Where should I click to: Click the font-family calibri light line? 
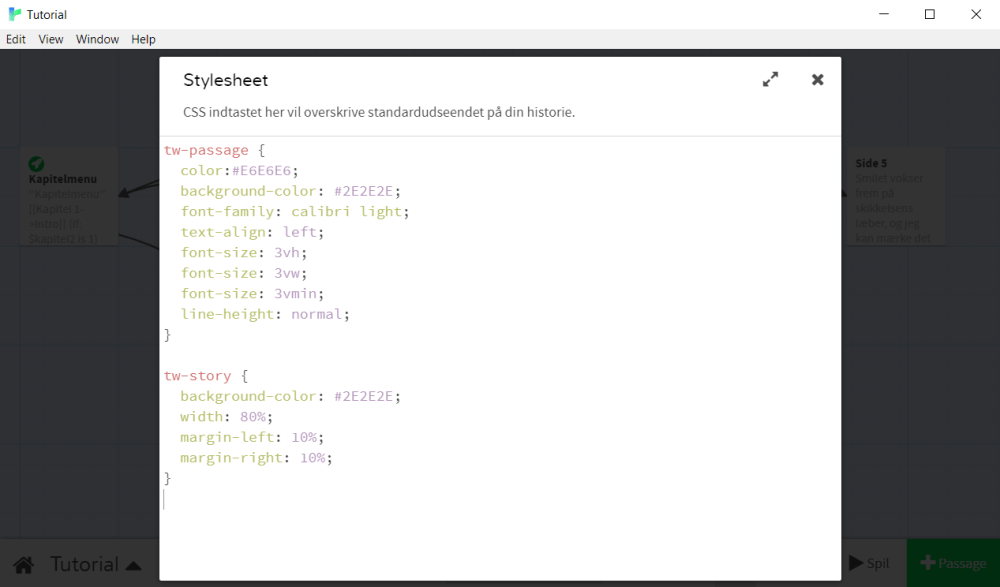pos(295,212)
